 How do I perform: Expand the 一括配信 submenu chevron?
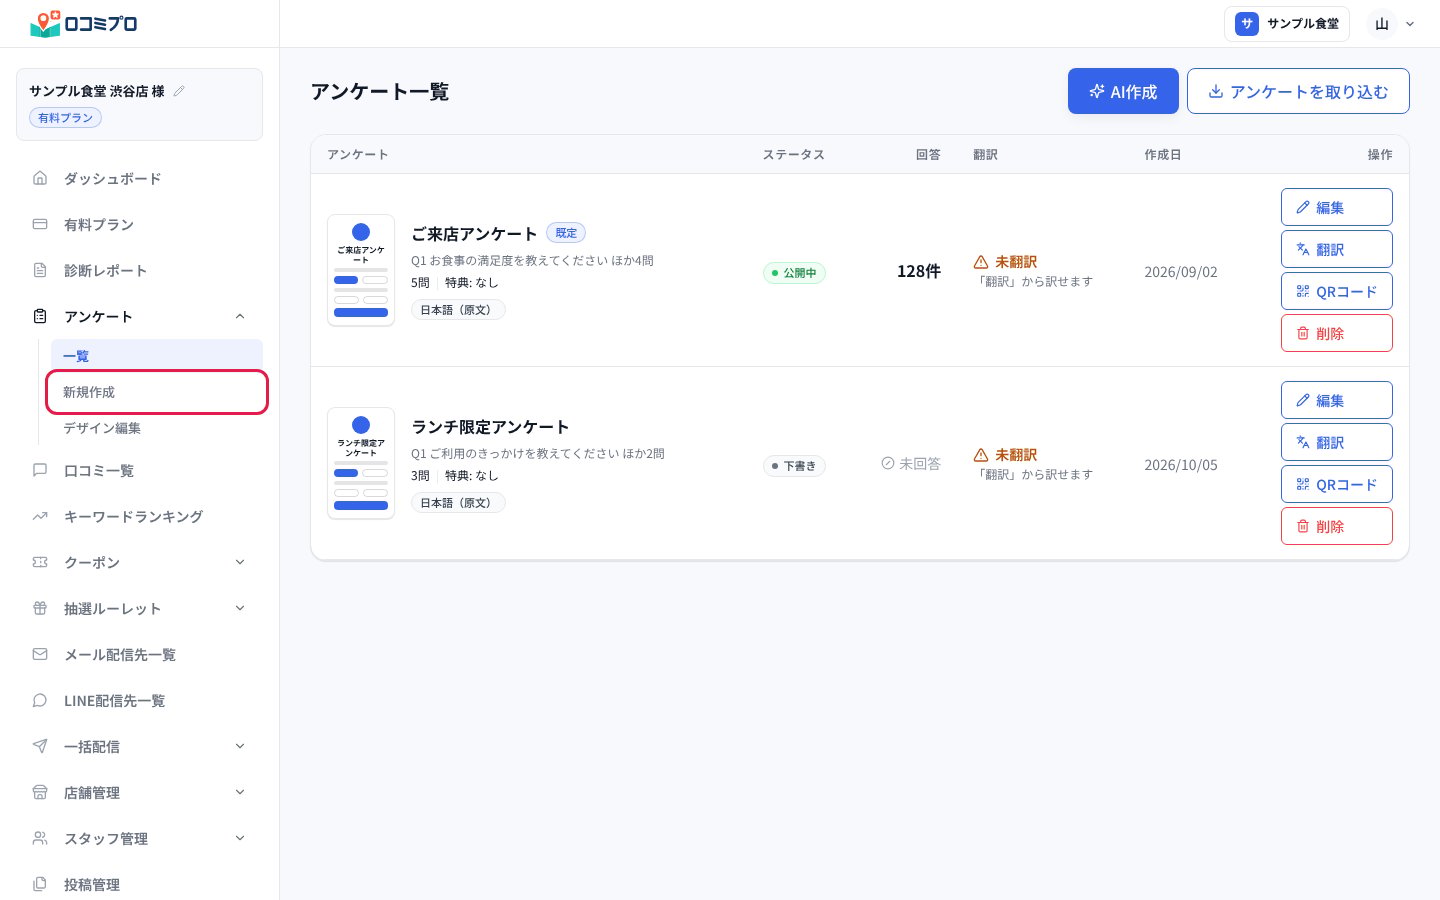(240, 746)
